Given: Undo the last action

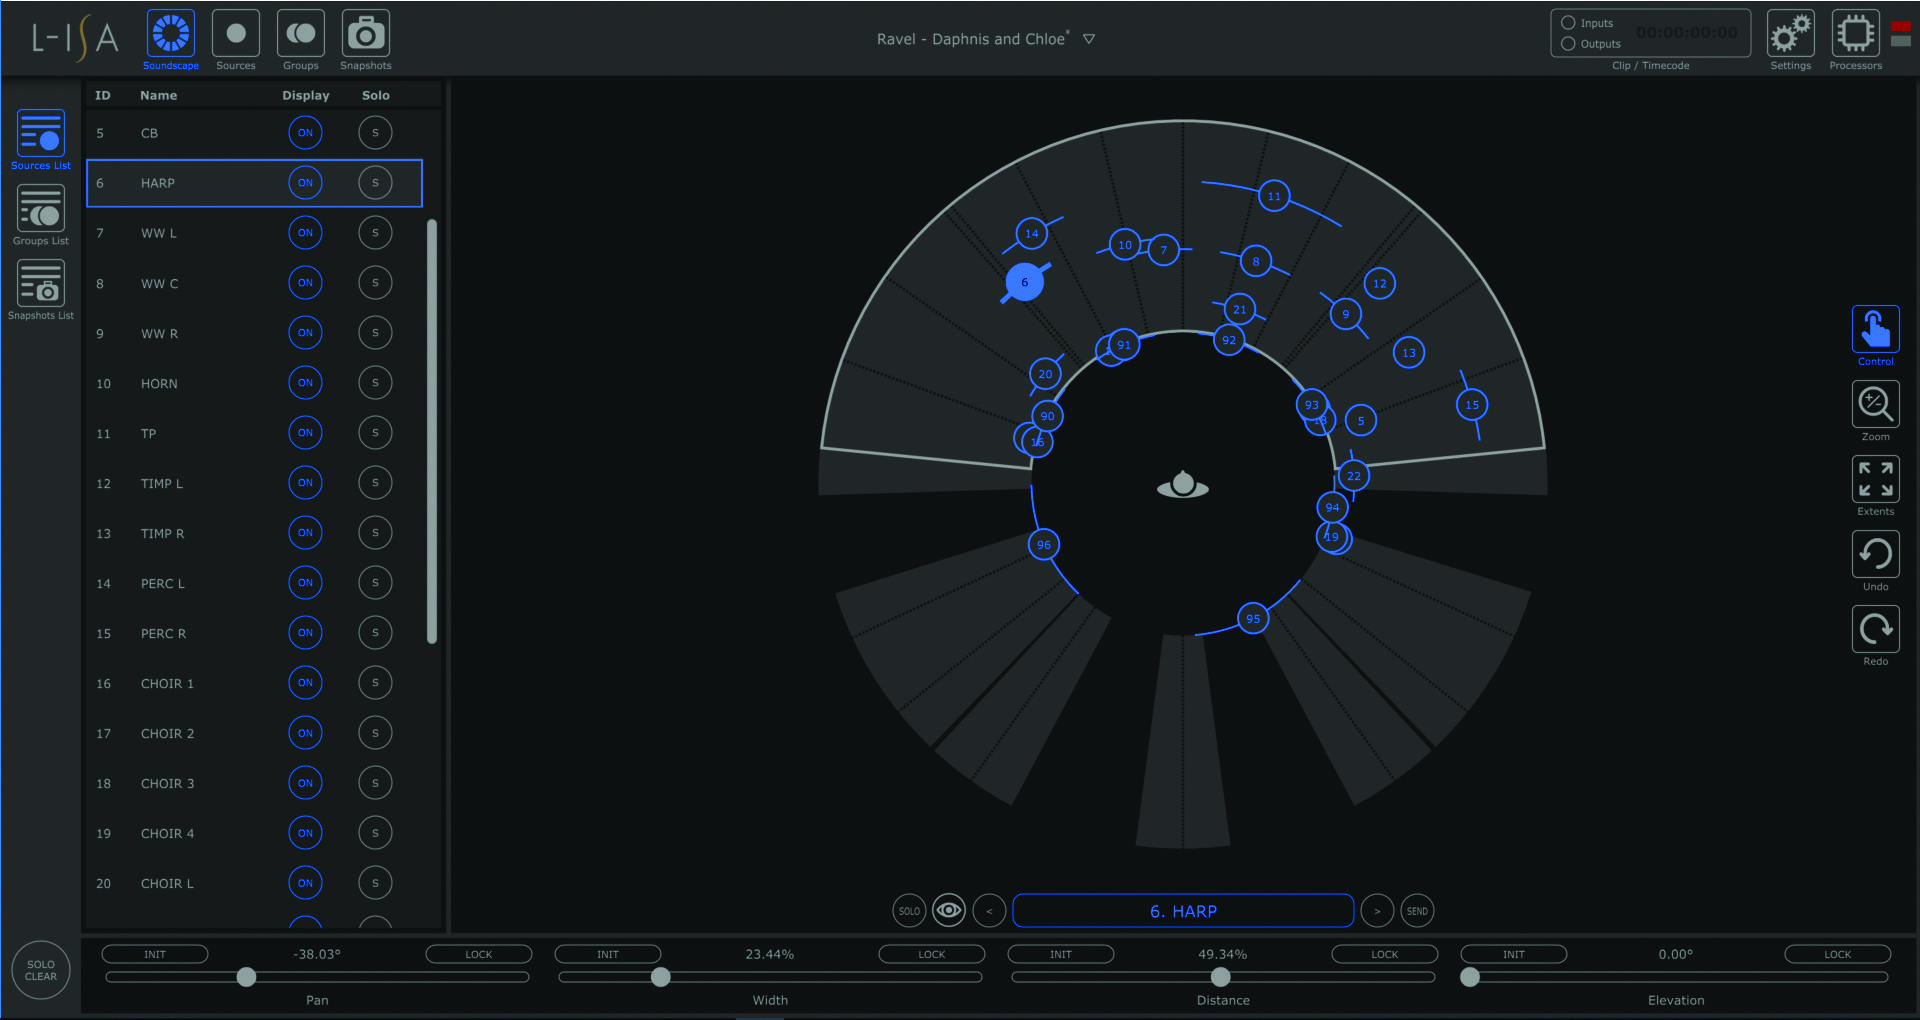Looking at the screenshot, I should coord(1875,555).
